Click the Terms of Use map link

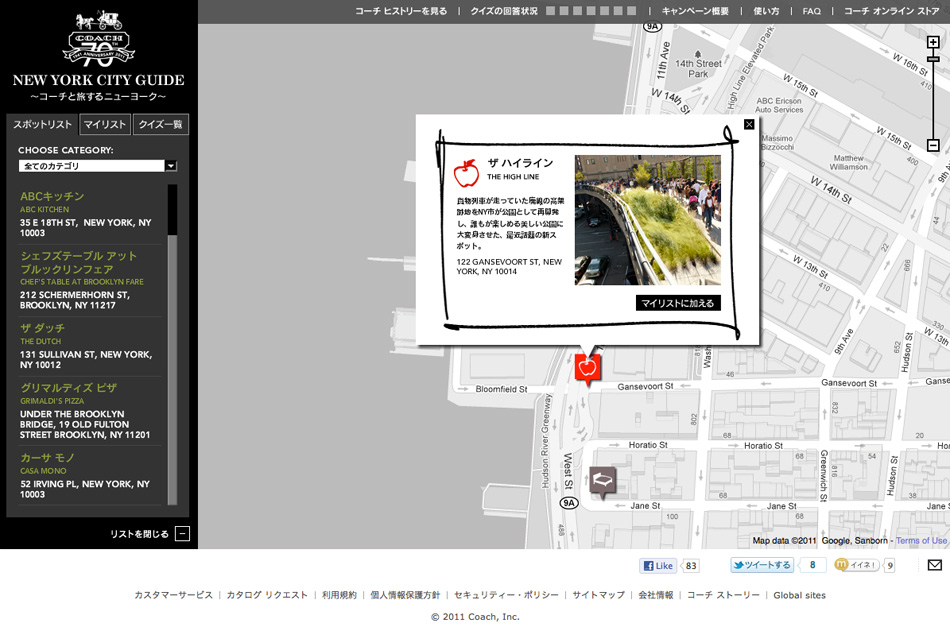click(921, 540)
